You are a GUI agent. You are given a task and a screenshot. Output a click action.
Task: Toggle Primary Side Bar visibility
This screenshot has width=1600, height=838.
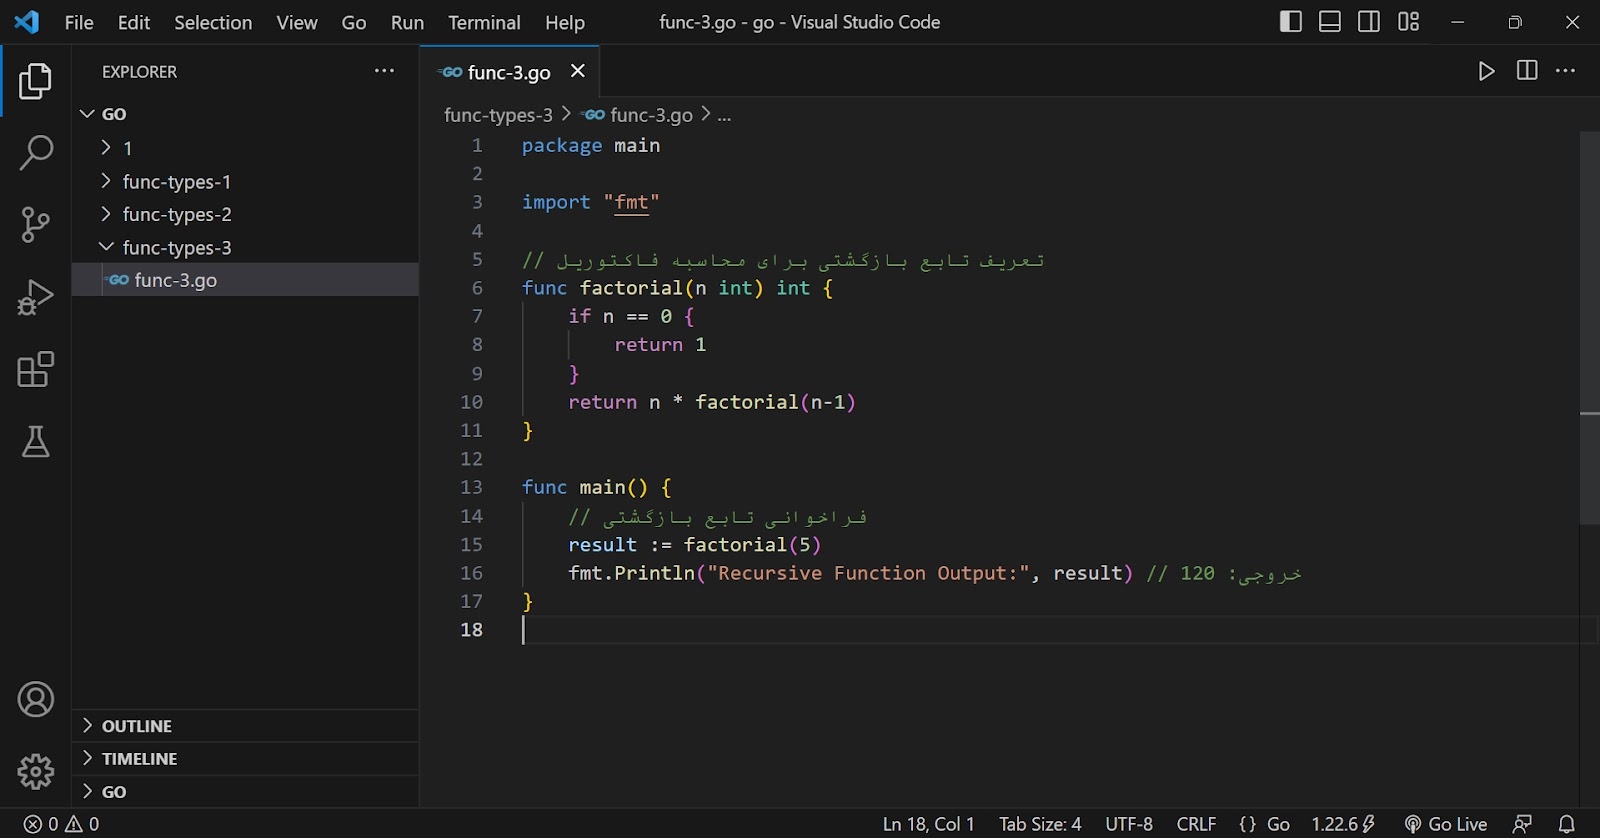(1291, 21)
